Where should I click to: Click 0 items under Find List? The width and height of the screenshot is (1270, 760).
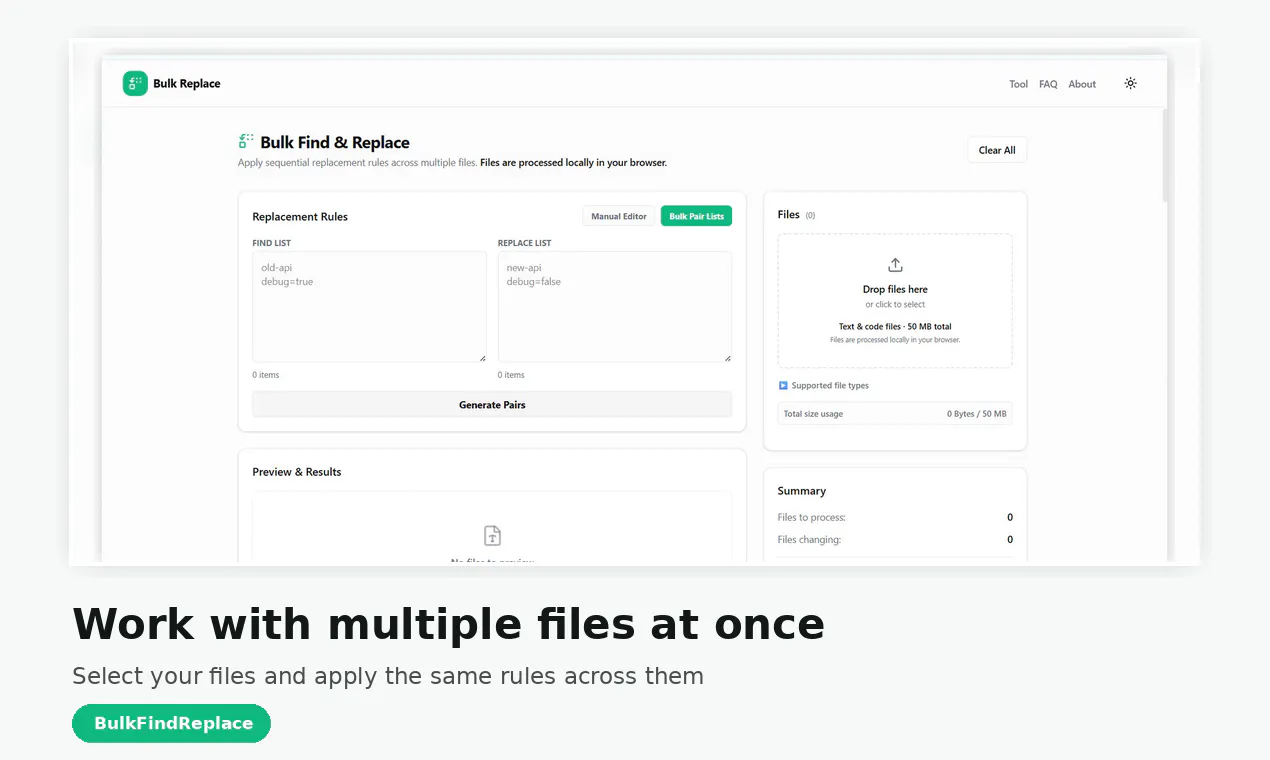point(266,375)
